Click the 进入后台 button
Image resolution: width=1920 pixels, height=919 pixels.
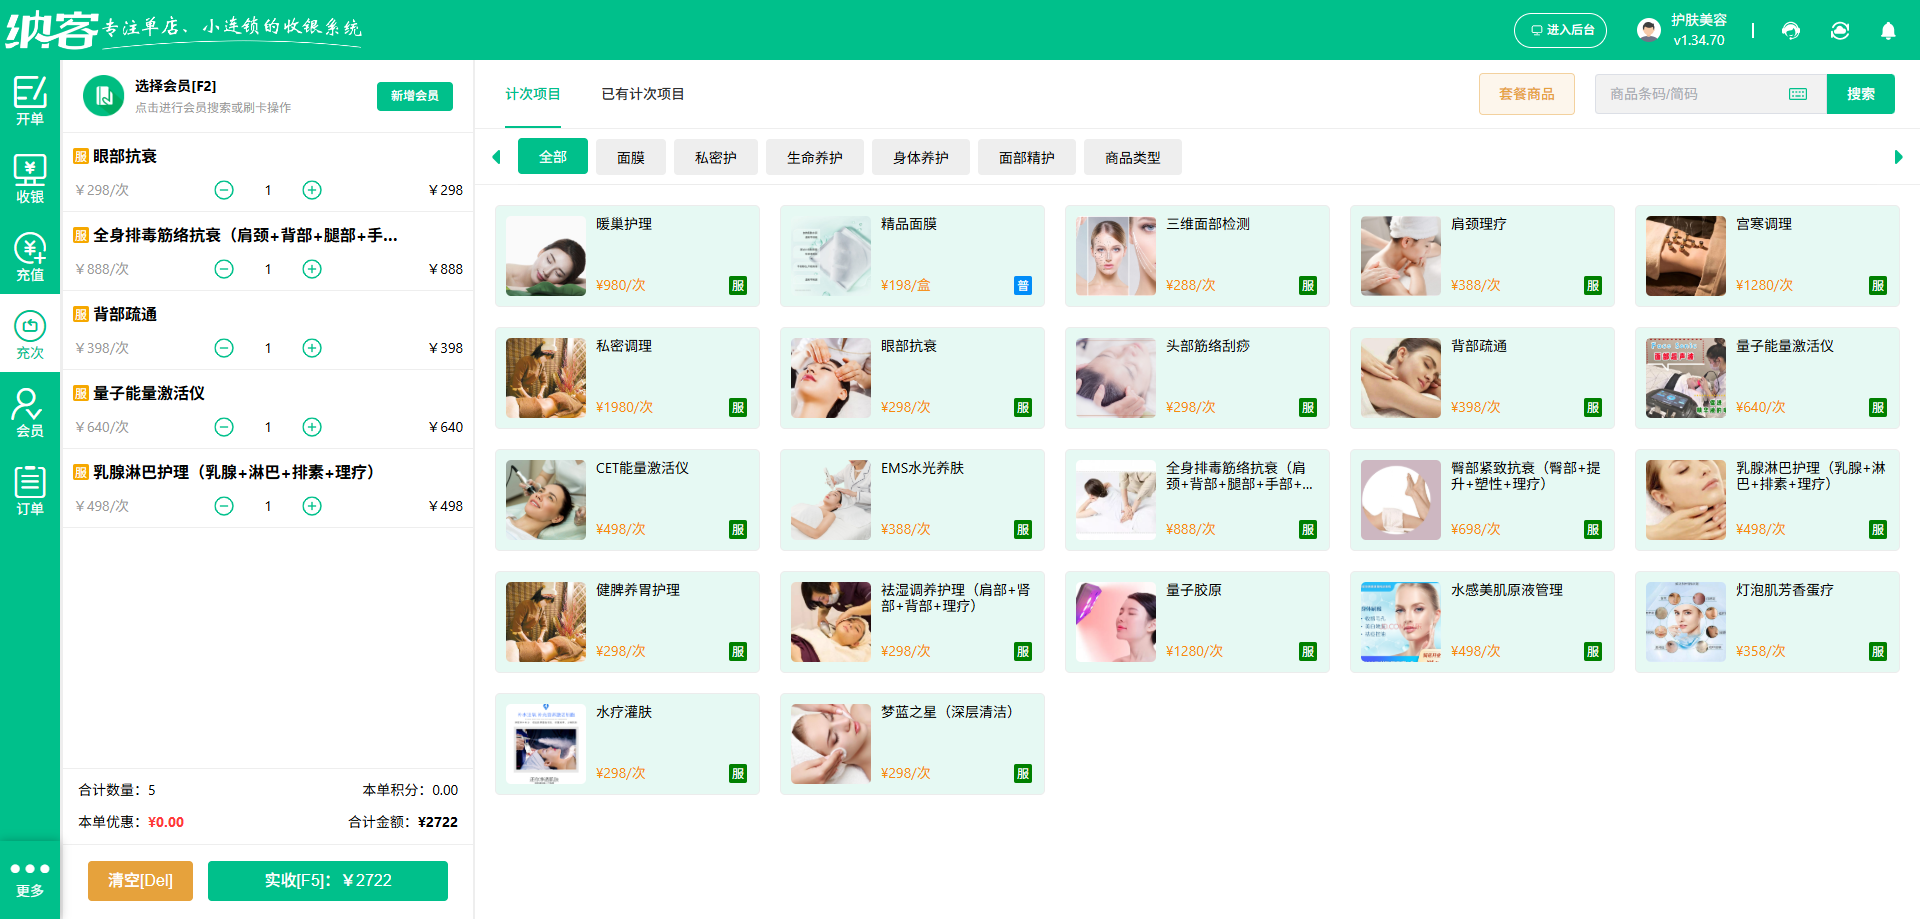coord(1560,30)
